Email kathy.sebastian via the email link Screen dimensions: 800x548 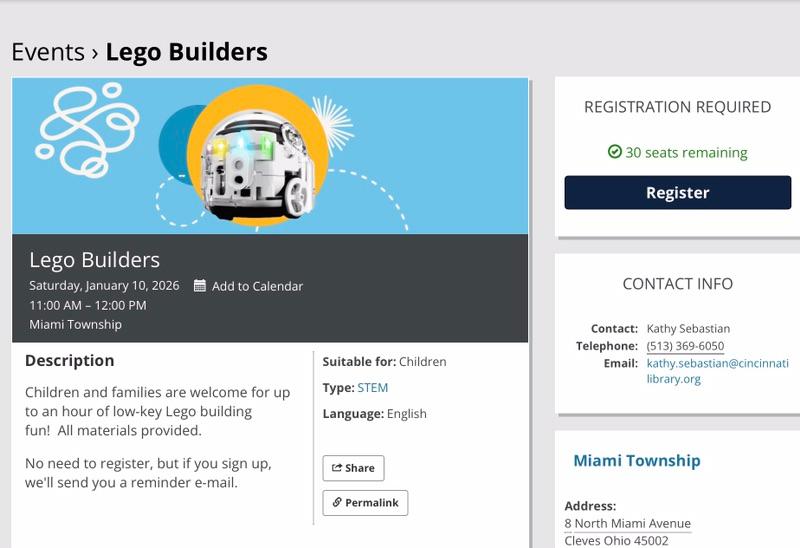pos(717,371)
